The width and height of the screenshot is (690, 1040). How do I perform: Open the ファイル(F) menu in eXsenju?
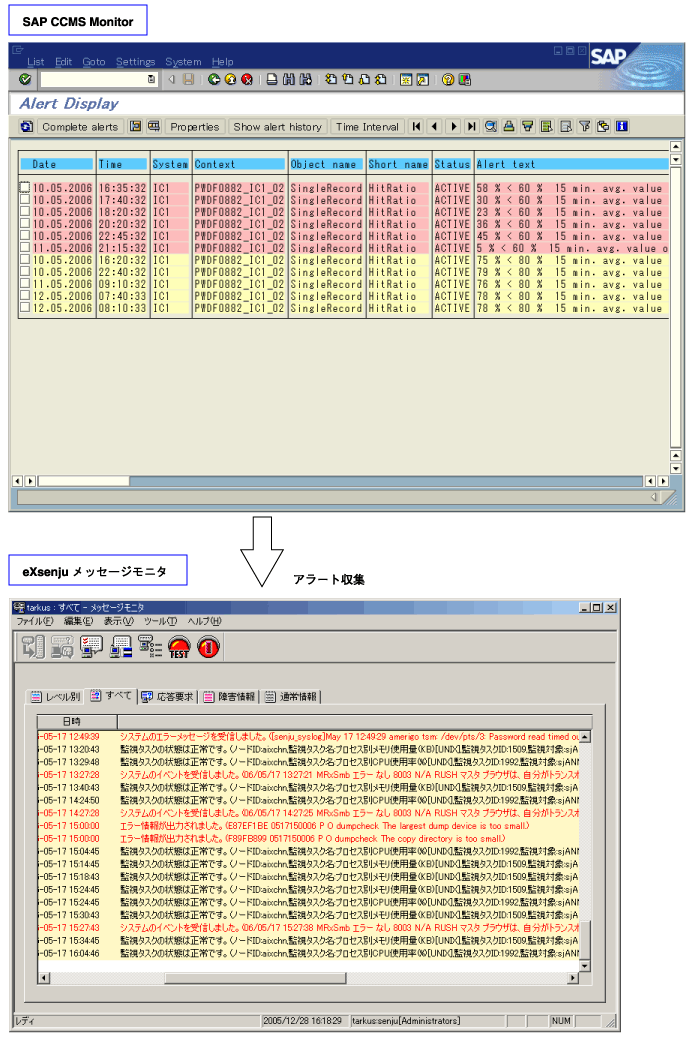click(x=34, y=621)
